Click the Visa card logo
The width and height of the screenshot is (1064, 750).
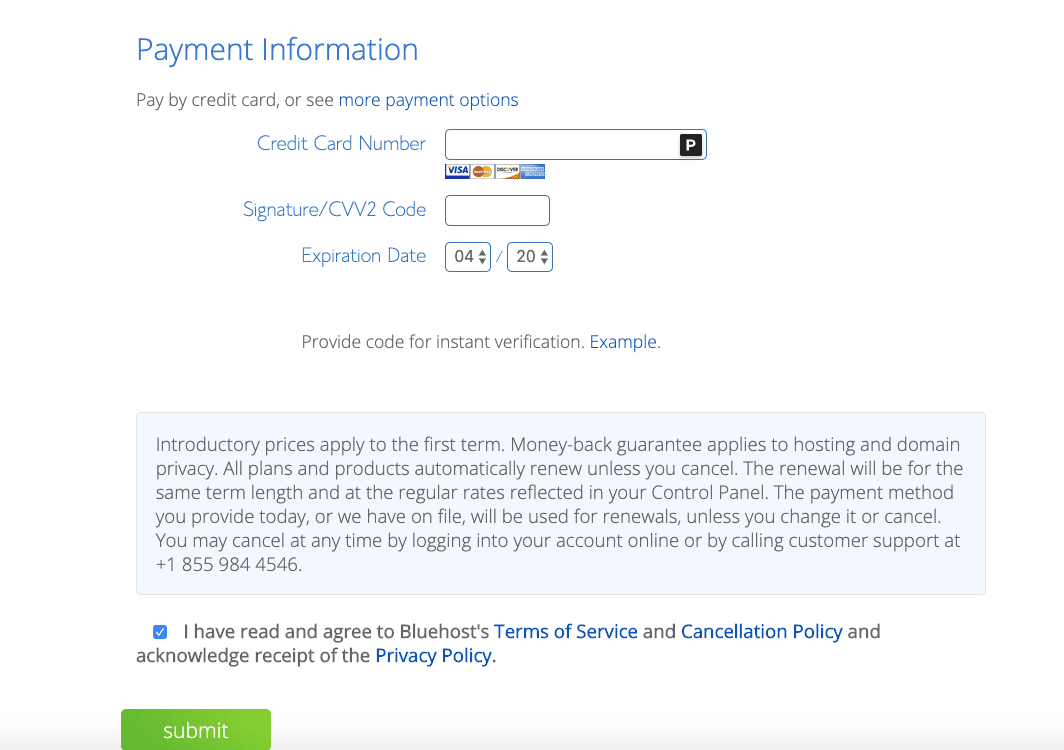[457, 171]
